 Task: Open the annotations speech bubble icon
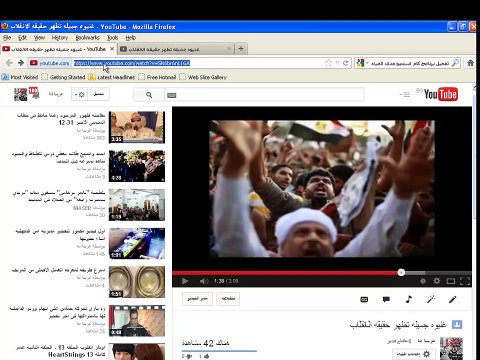pyautogui.click(x=386, y=299)
